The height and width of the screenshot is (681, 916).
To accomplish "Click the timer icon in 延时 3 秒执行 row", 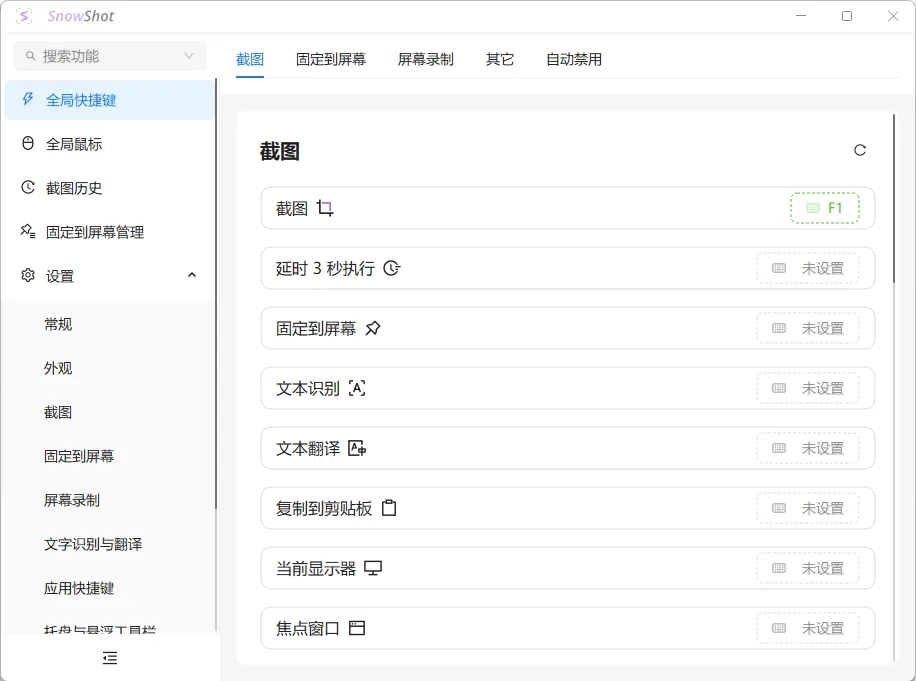I will point(391,268).
